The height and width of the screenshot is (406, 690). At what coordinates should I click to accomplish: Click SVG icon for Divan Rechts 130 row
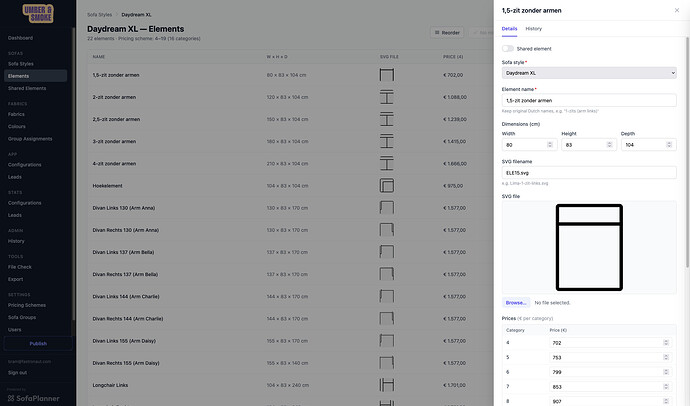click(387, 230)
